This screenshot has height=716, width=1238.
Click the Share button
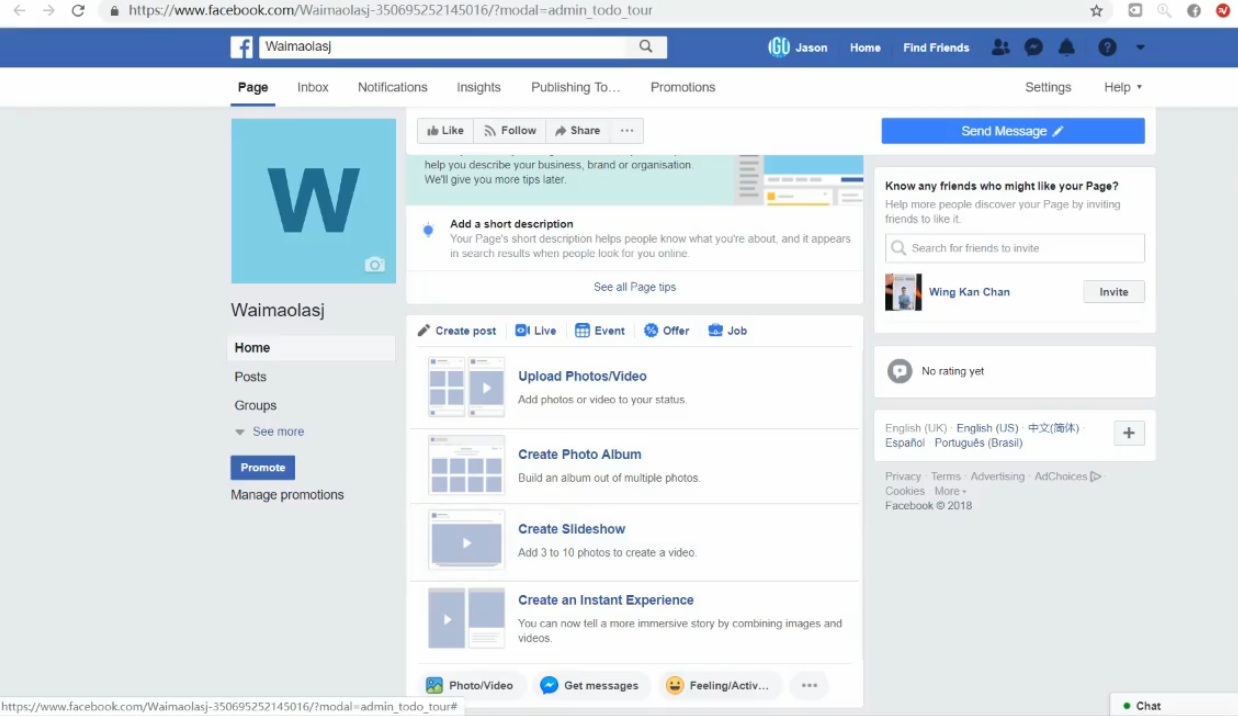pyautogui.click(x=577, y=131)
